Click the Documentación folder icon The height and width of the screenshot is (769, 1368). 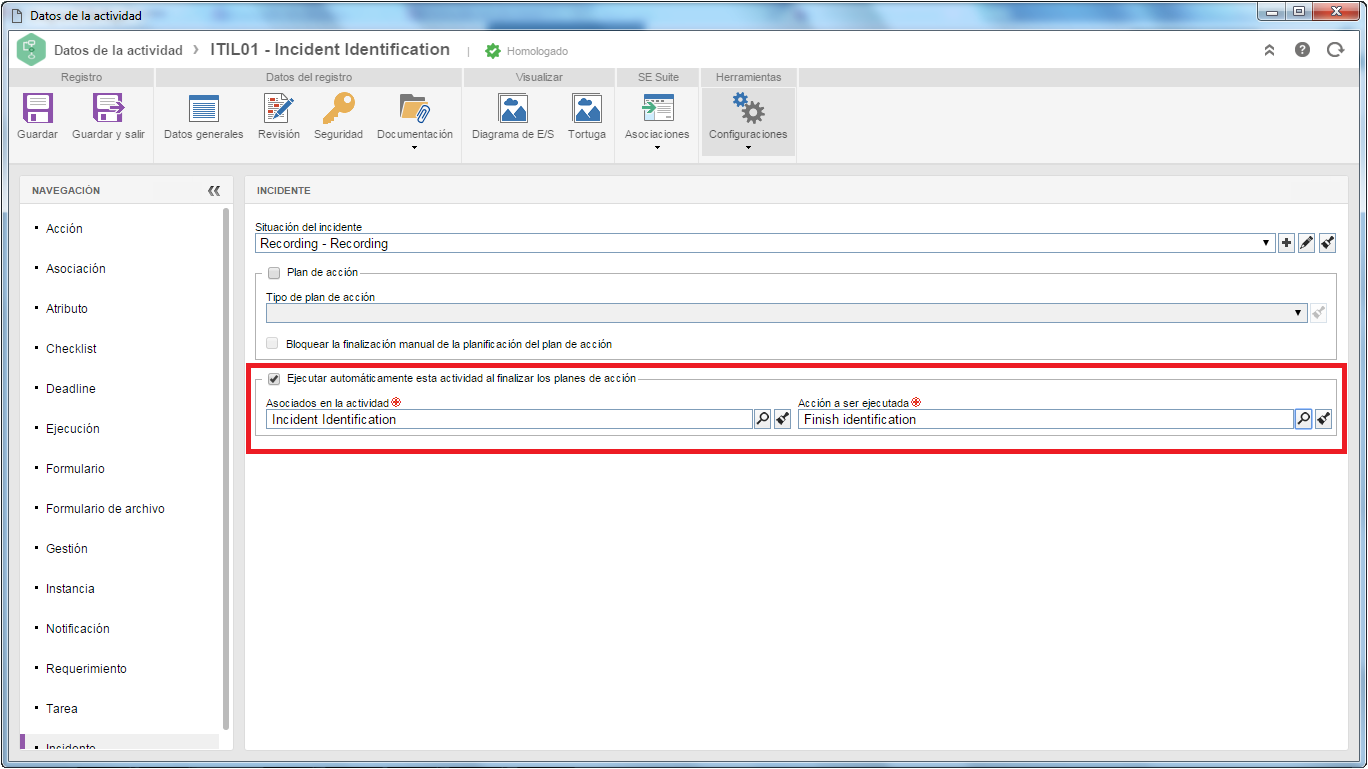[414, 108]
